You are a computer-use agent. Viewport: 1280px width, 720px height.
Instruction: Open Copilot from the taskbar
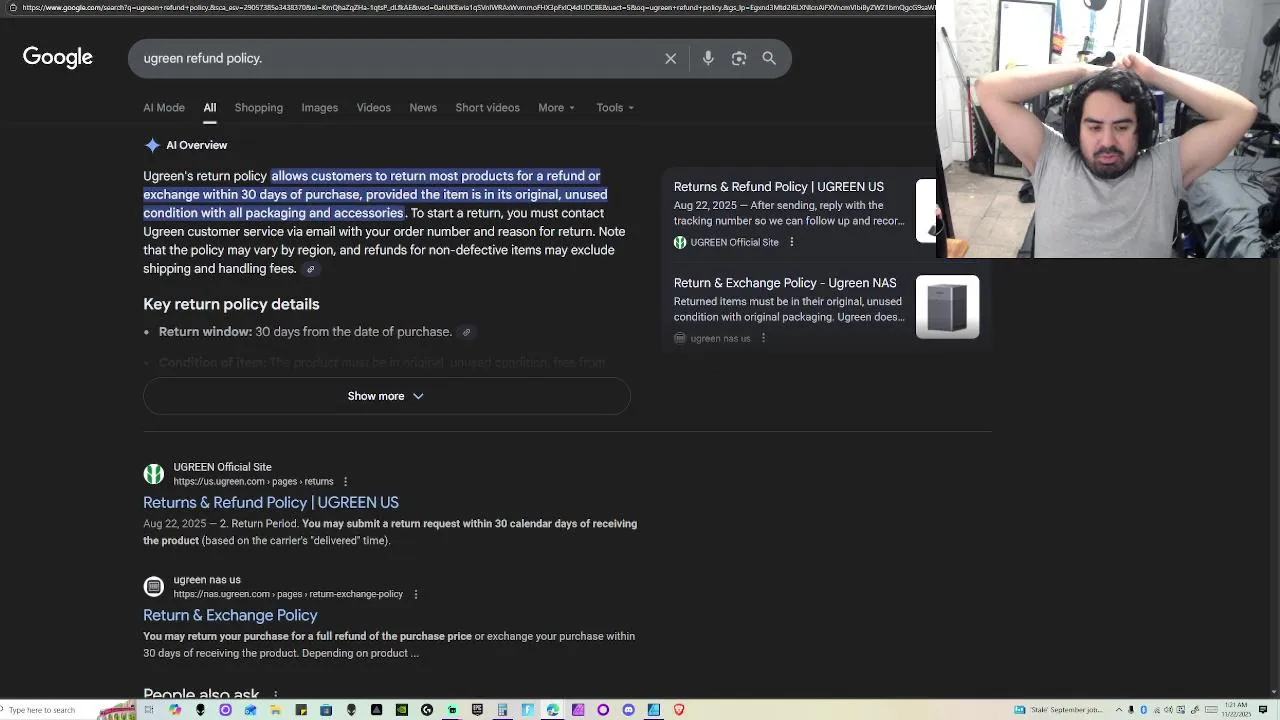175,710
